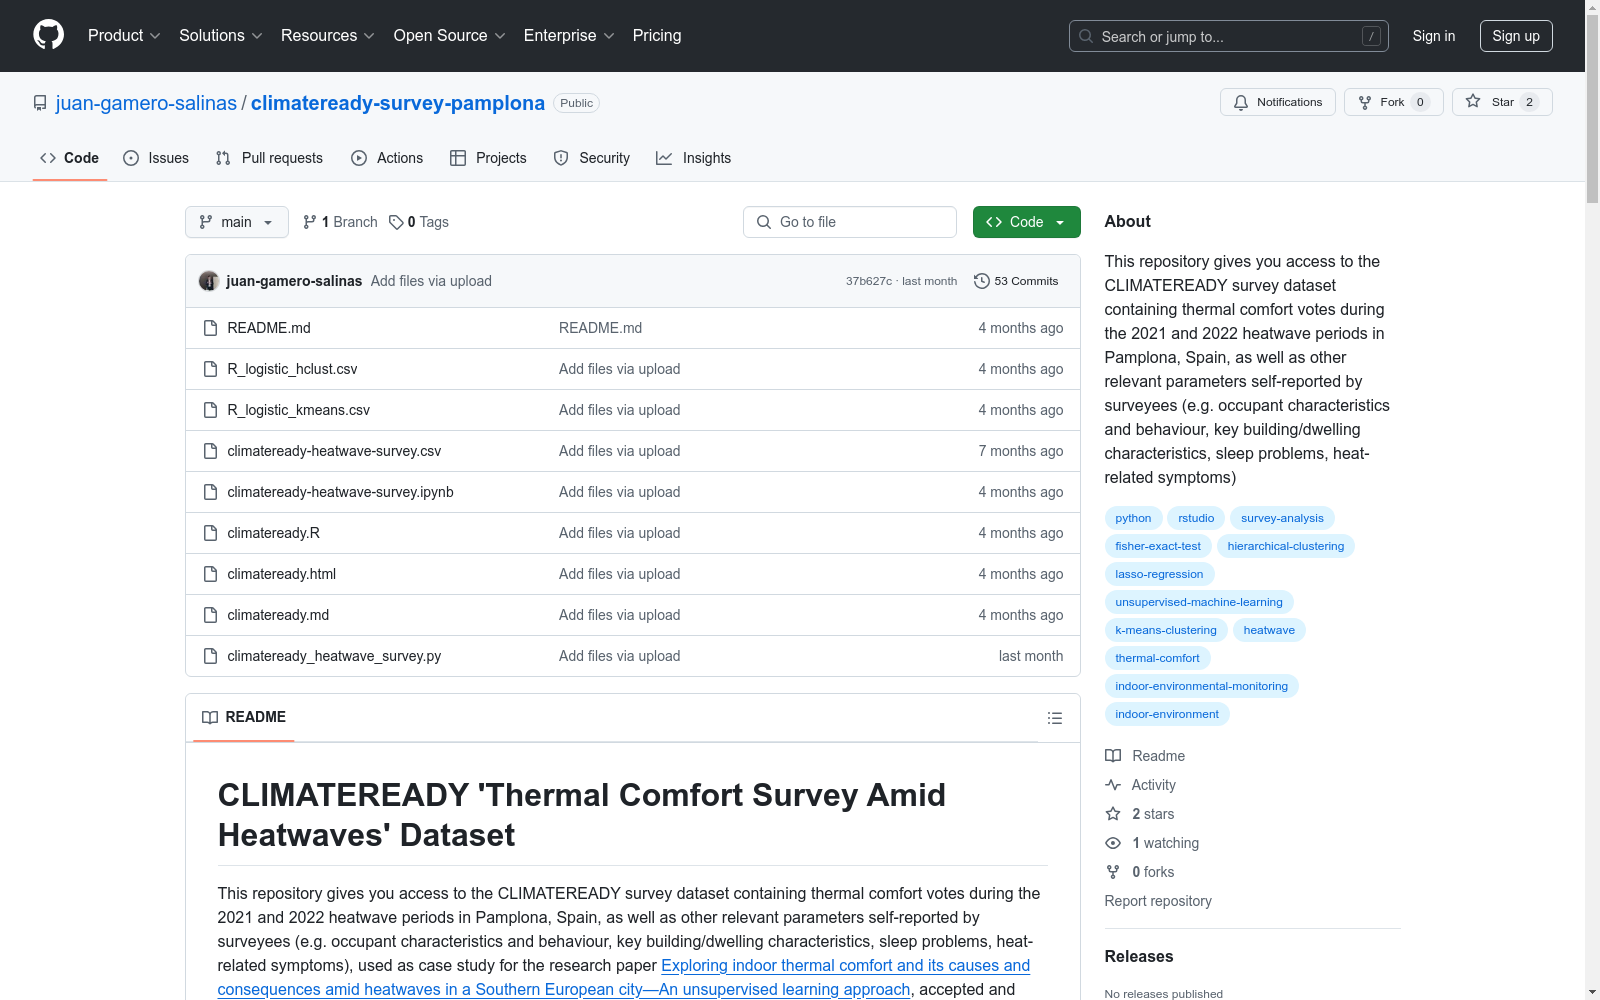Viewport: 1600px width, 1000px height.
Task: Star the repository with Star button
Action: coord(1502,102)
